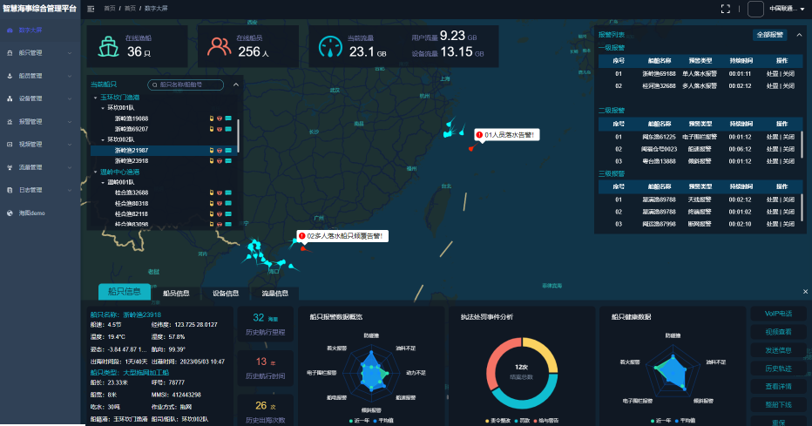Viewport: 812px width, 426px height.
Task: Open the 数字大屏 dashboard icon in sidebar
Action: 10,30
